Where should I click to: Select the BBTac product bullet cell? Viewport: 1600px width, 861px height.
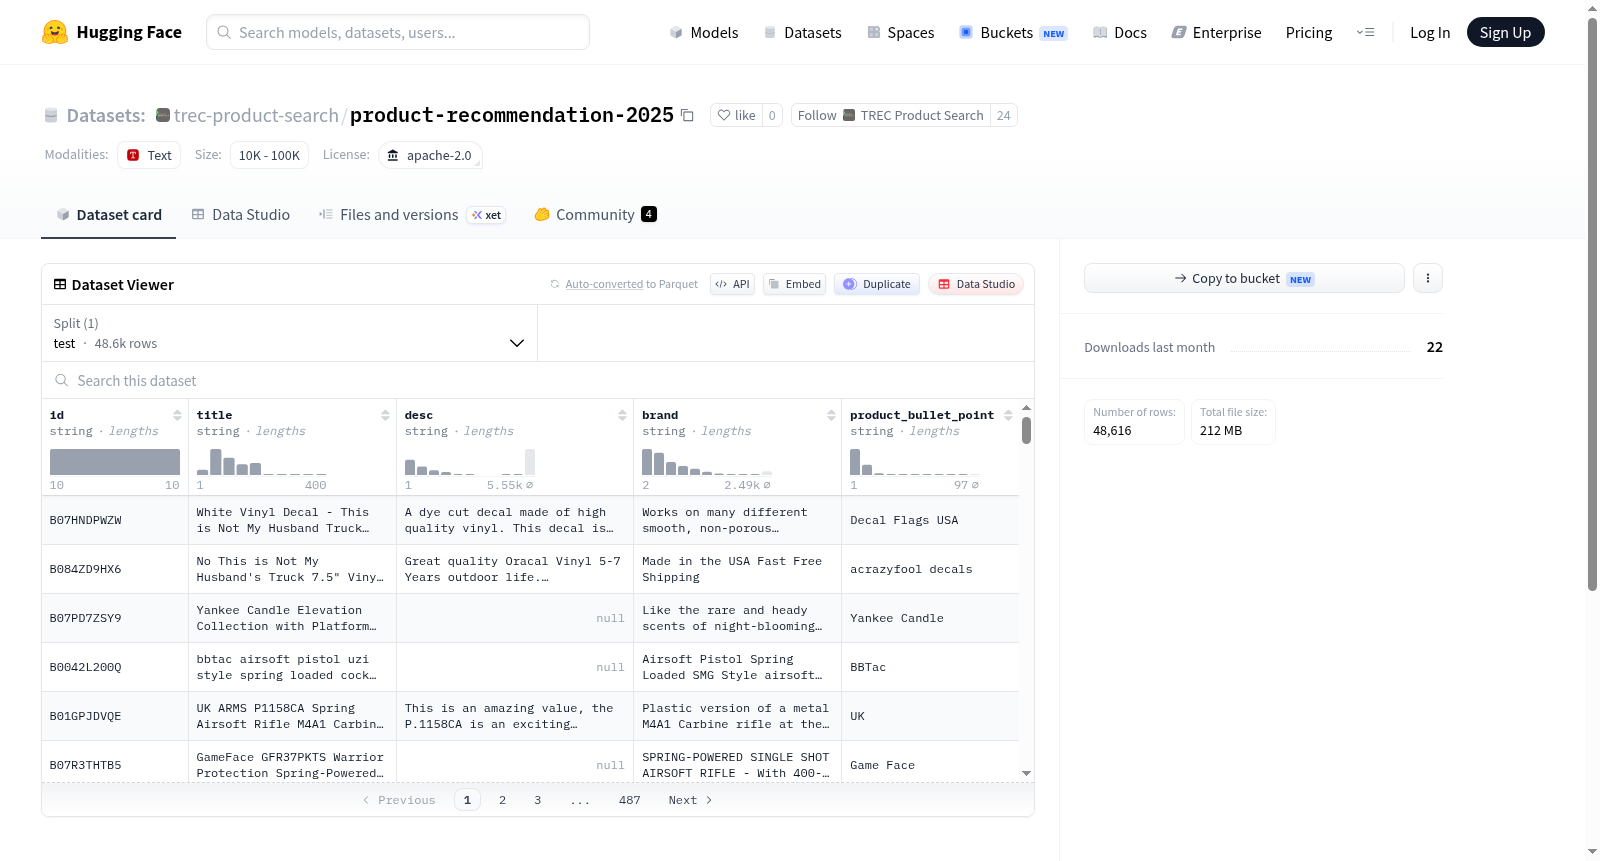coord(930,667)
